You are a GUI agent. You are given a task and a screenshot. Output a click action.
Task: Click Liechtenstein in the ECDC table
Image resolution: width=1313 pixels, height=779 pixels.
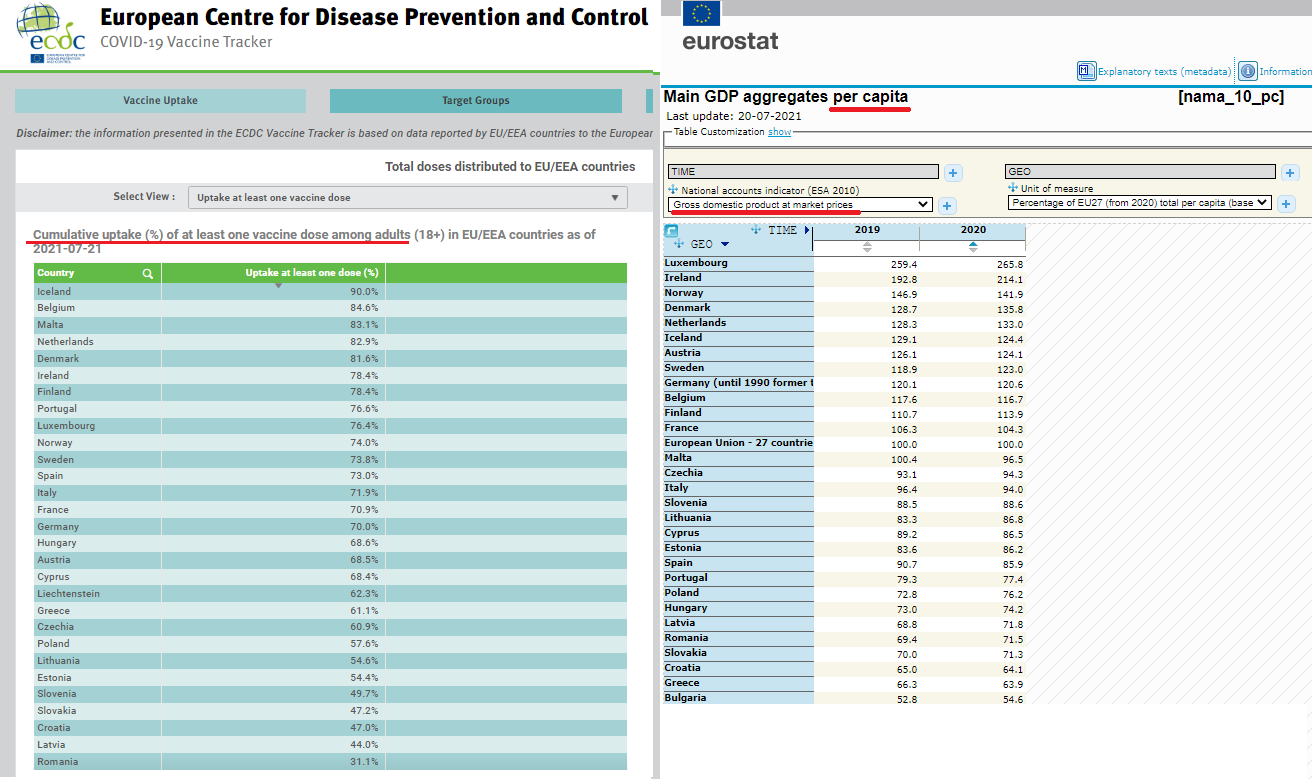68,594
